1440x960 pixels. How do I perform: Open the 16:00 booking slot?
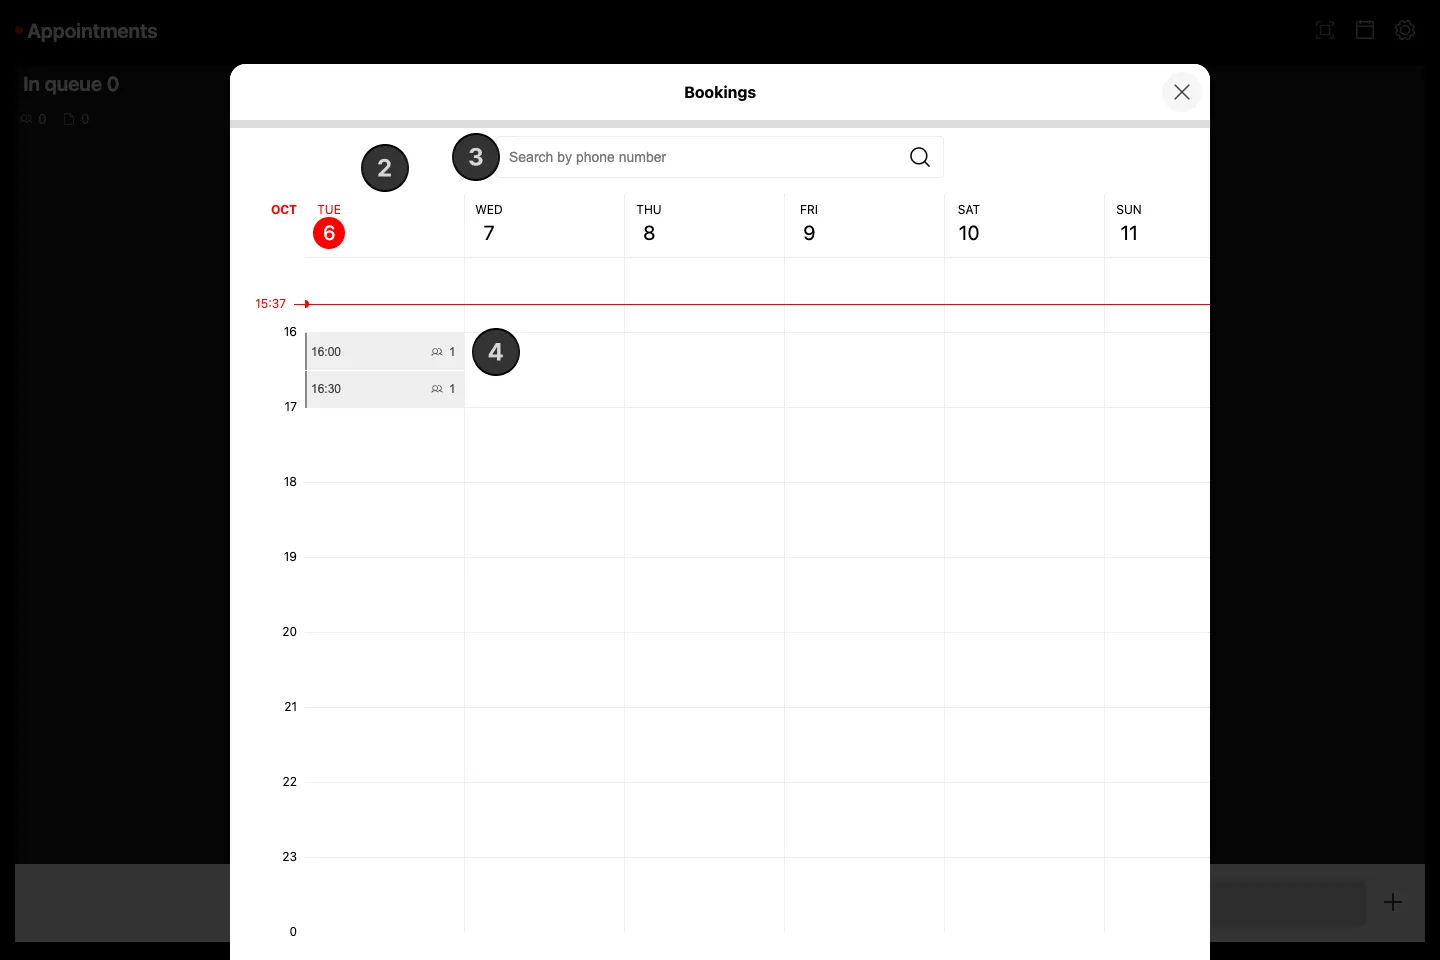point(385,352)
